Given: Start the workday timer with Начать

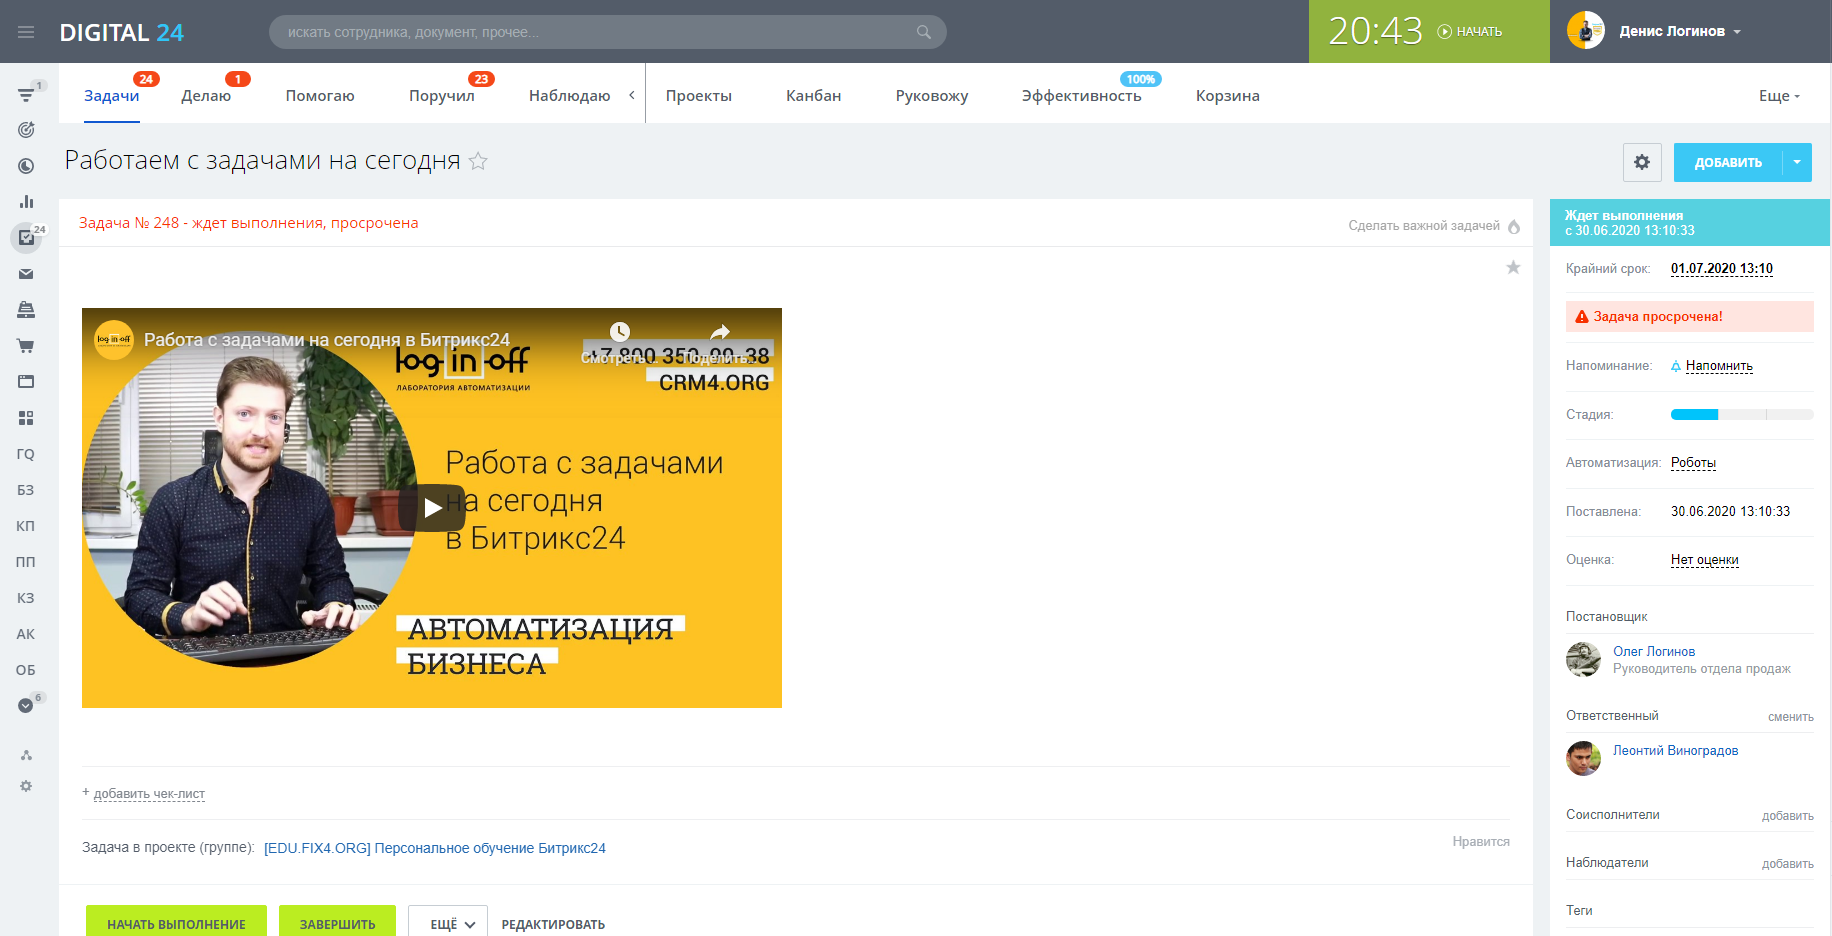Looking at the screenshot, I should [1470, 32].
